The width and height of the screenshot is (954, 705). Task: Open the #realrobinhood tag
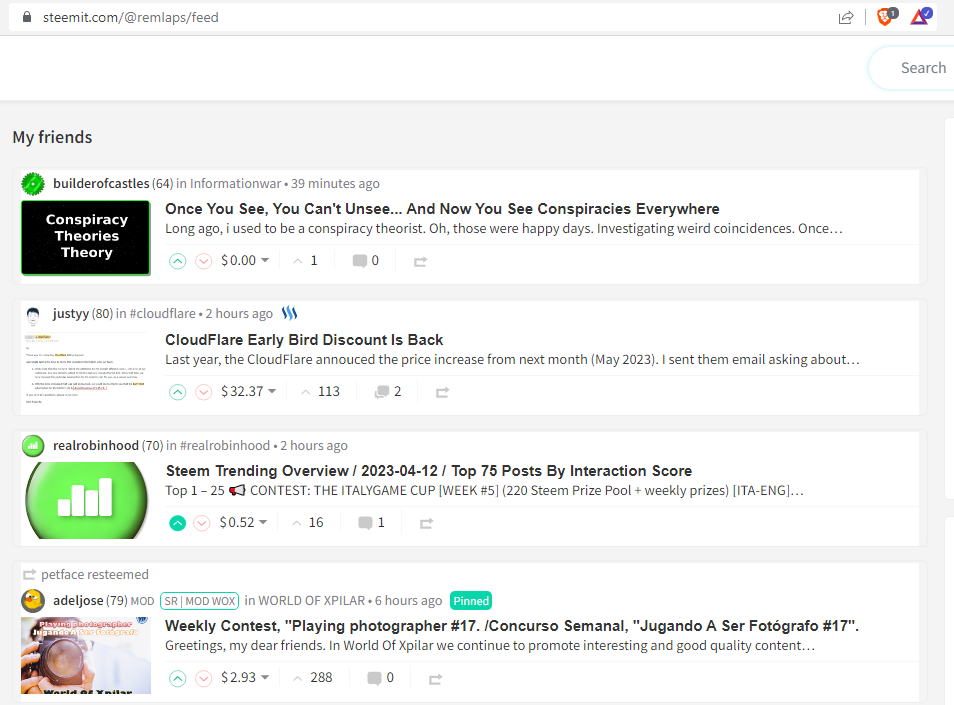[225, 445]
